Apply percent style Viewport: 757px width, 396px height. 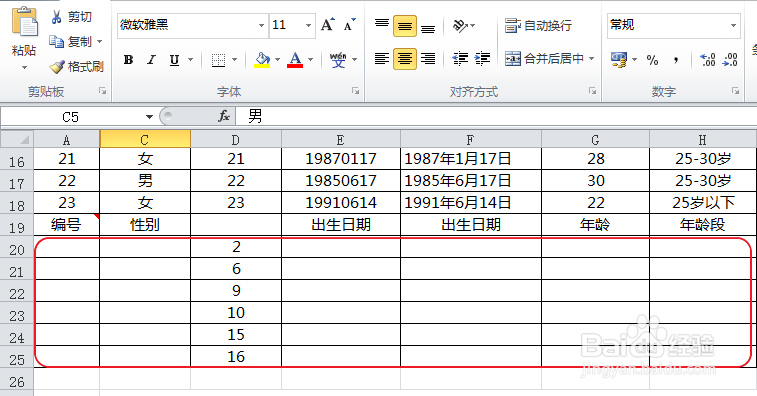point(652,59)
